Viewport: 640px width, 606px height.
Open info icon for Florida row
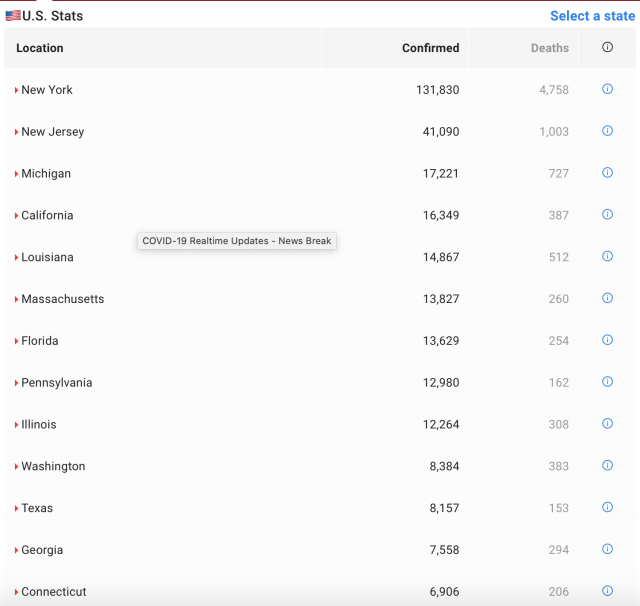[607, 340]
